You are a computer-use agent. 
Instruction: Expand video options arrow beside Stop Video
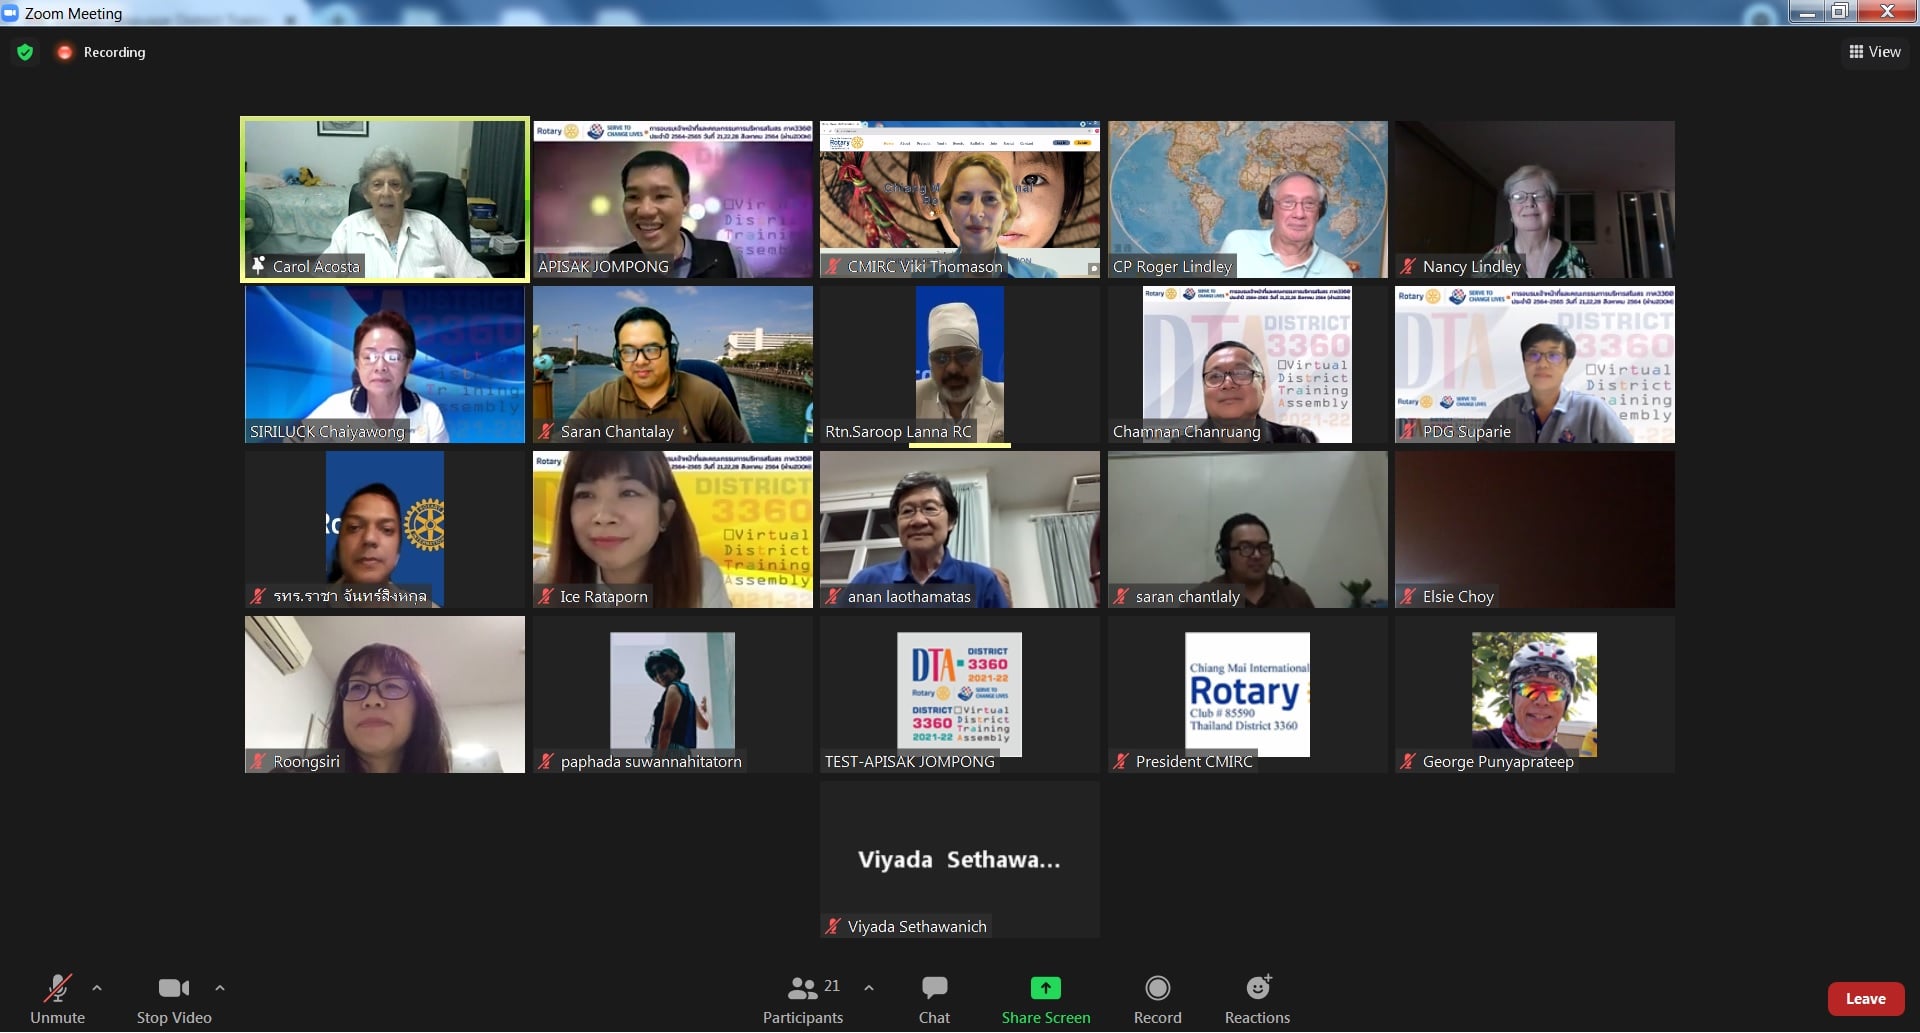(220, 988)
